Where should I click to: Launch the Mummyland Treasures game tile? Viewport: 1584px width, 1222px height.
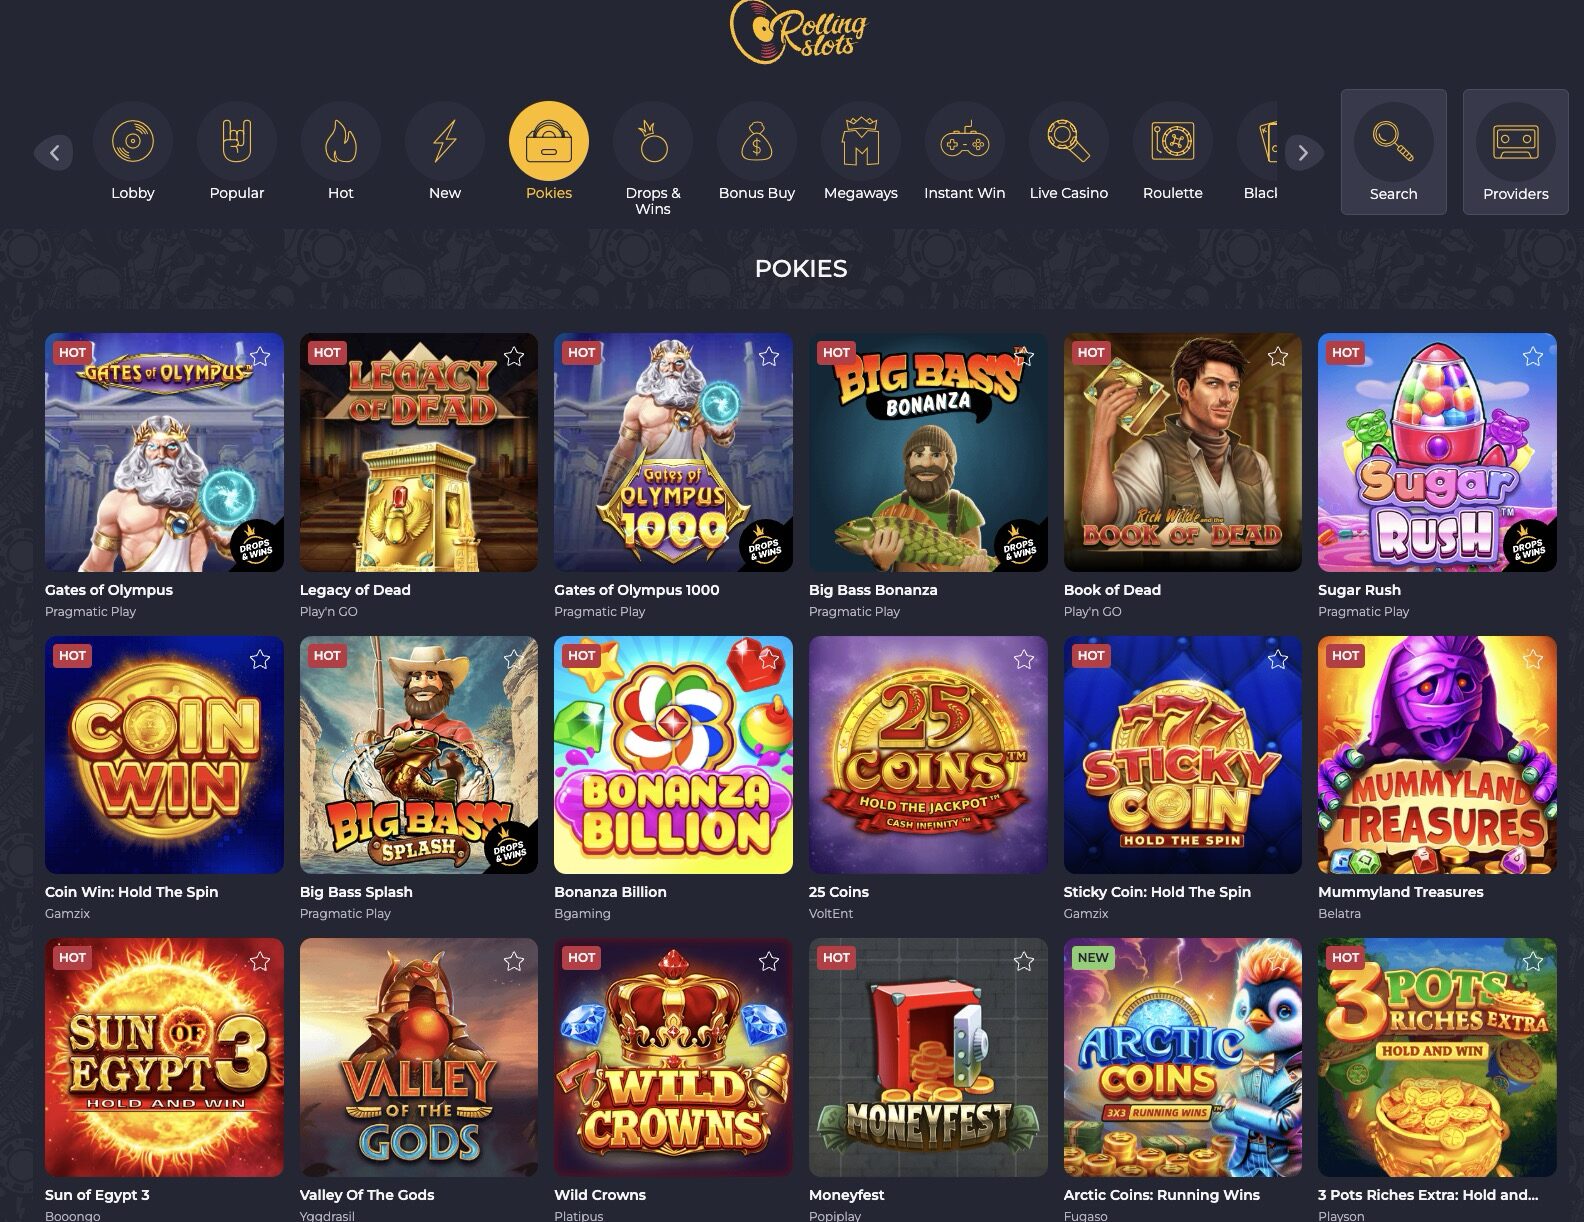click(1437, 755)
